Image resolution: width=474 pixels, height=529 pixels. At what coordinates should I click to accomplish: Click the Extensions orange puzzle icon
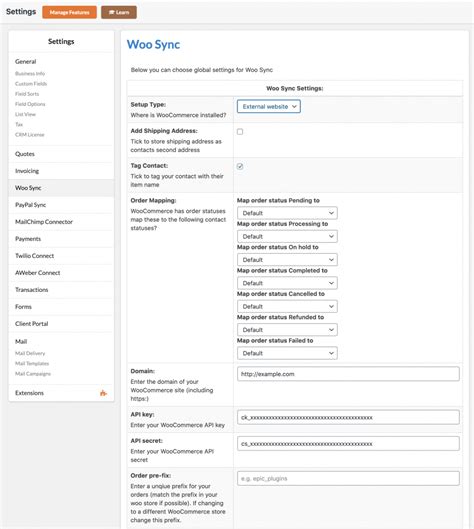click(x=103, y=393)
